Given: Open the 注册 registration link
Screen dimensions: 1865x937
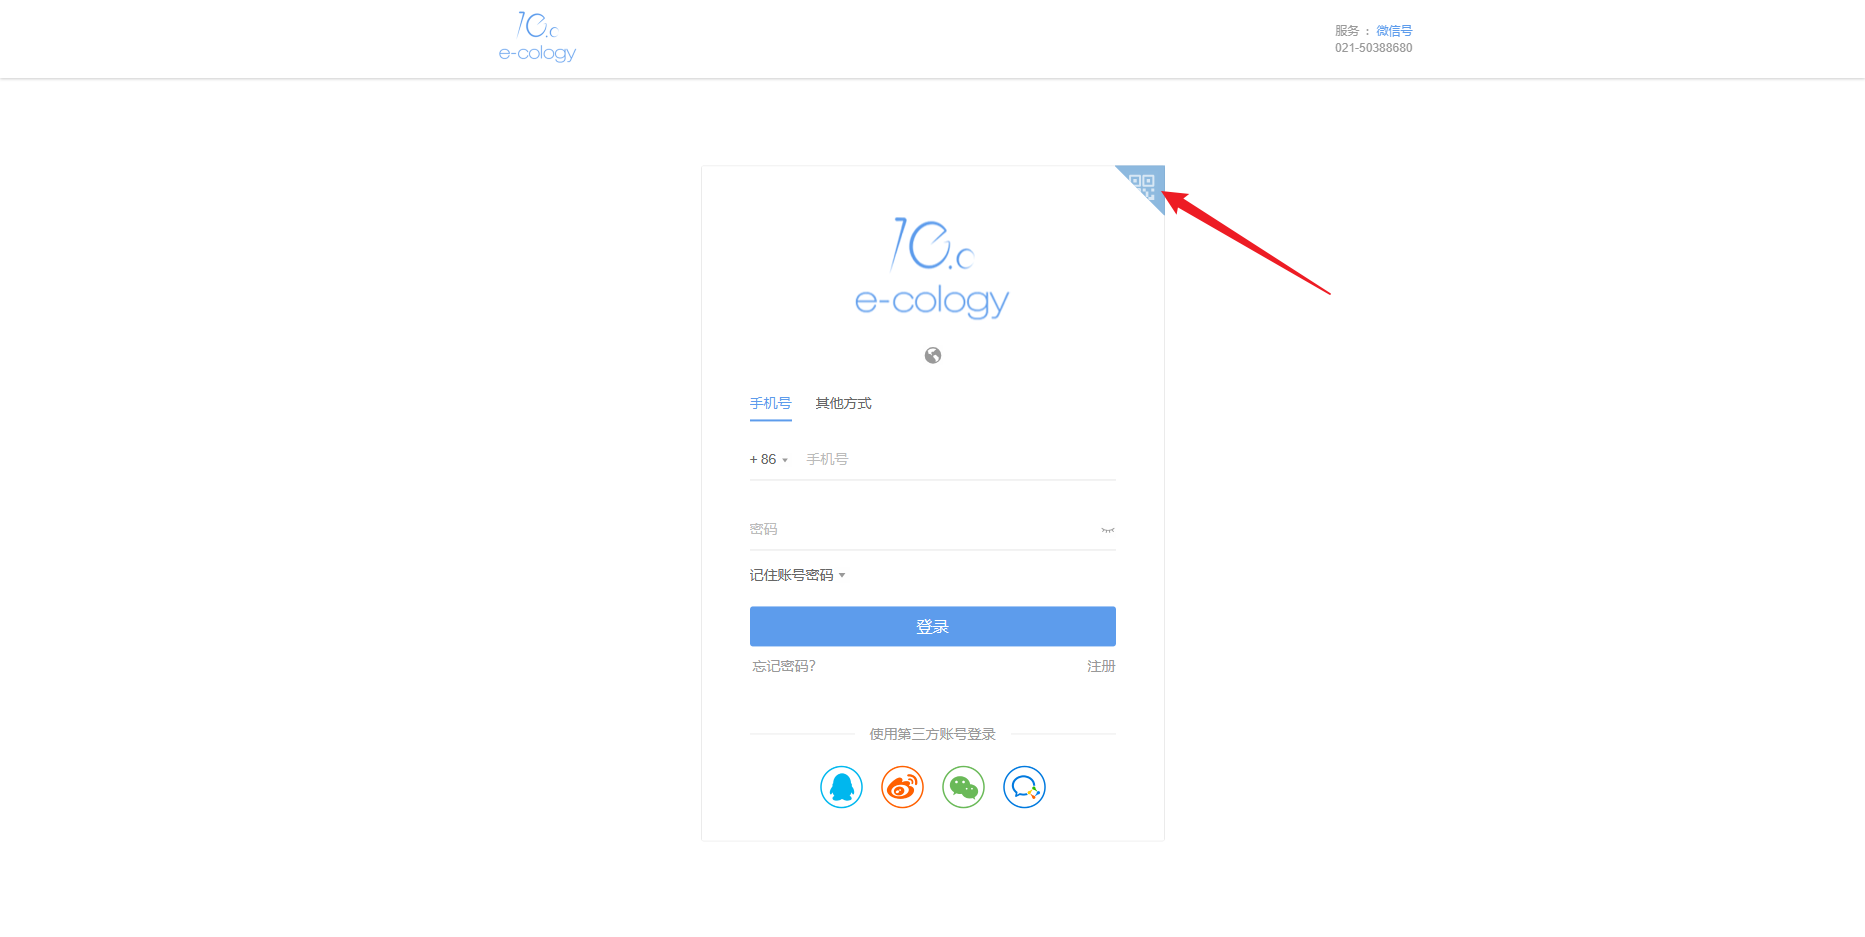Looking at the screenshot, I should click(1101, 666).
